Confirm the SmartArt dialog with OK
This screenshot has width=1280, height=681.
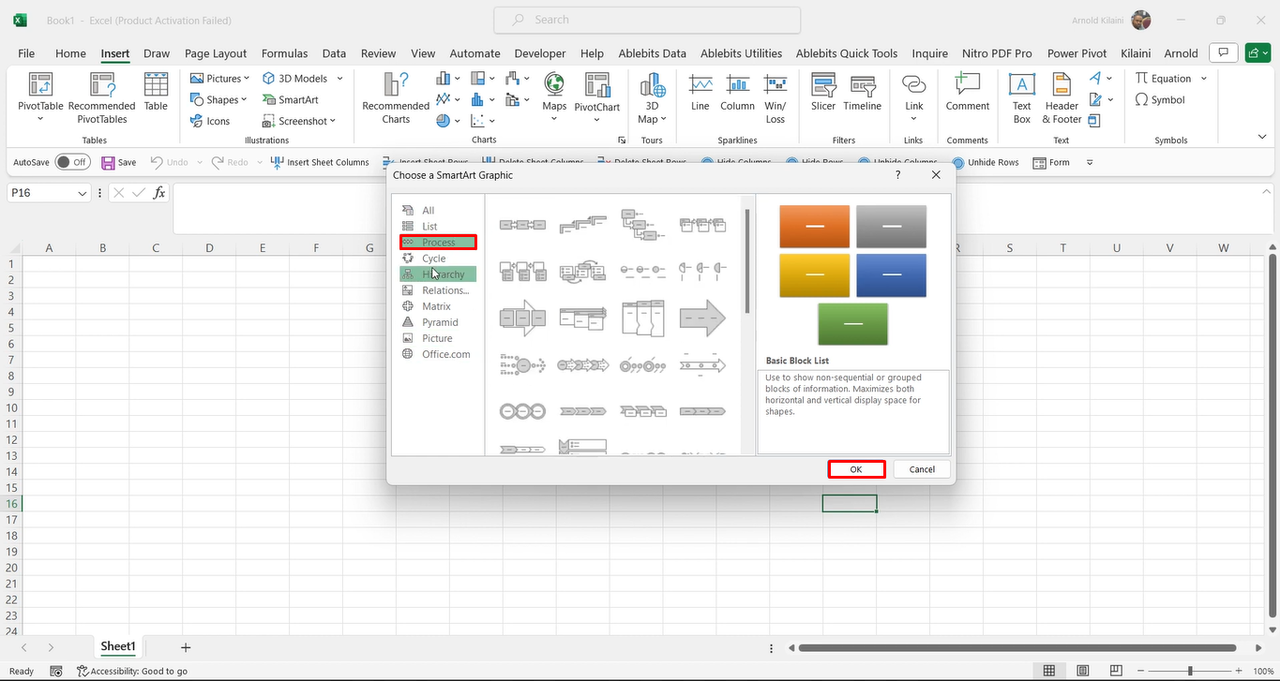pyautogui.click(x=856, y=469)
